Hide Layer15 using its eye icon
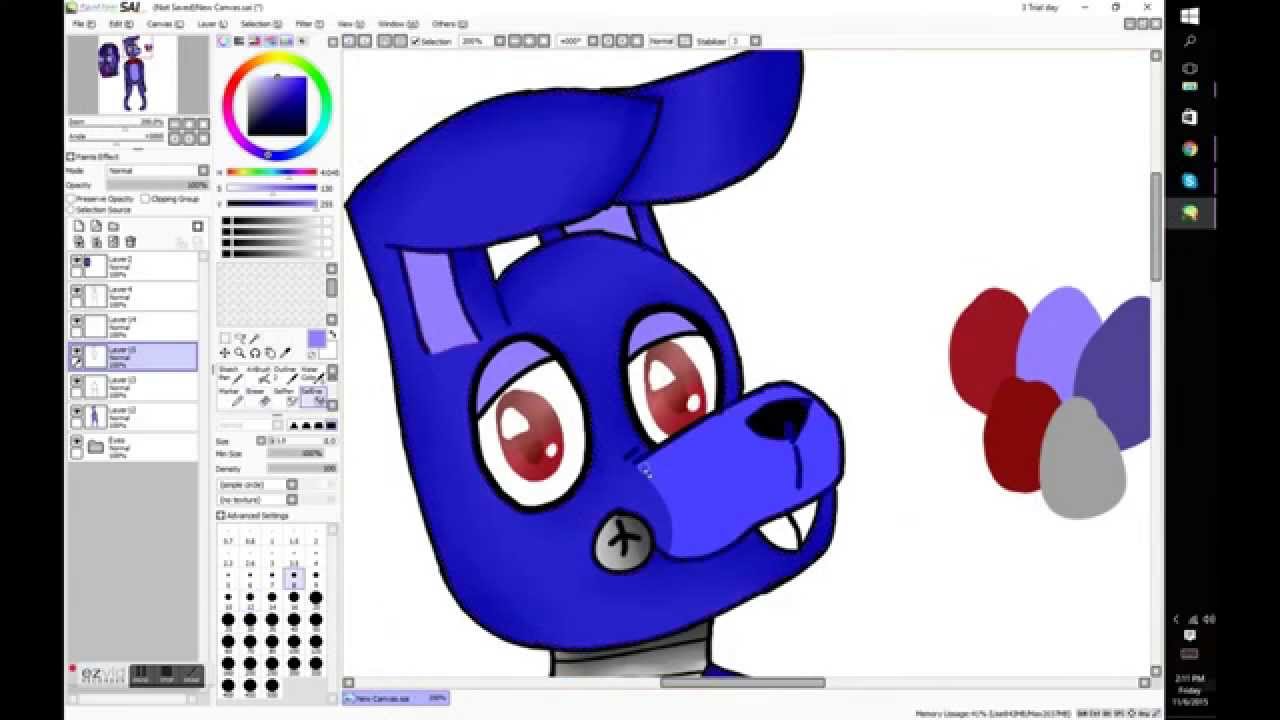This screenshot has width=1280, height=720. [x=77, y=351]
